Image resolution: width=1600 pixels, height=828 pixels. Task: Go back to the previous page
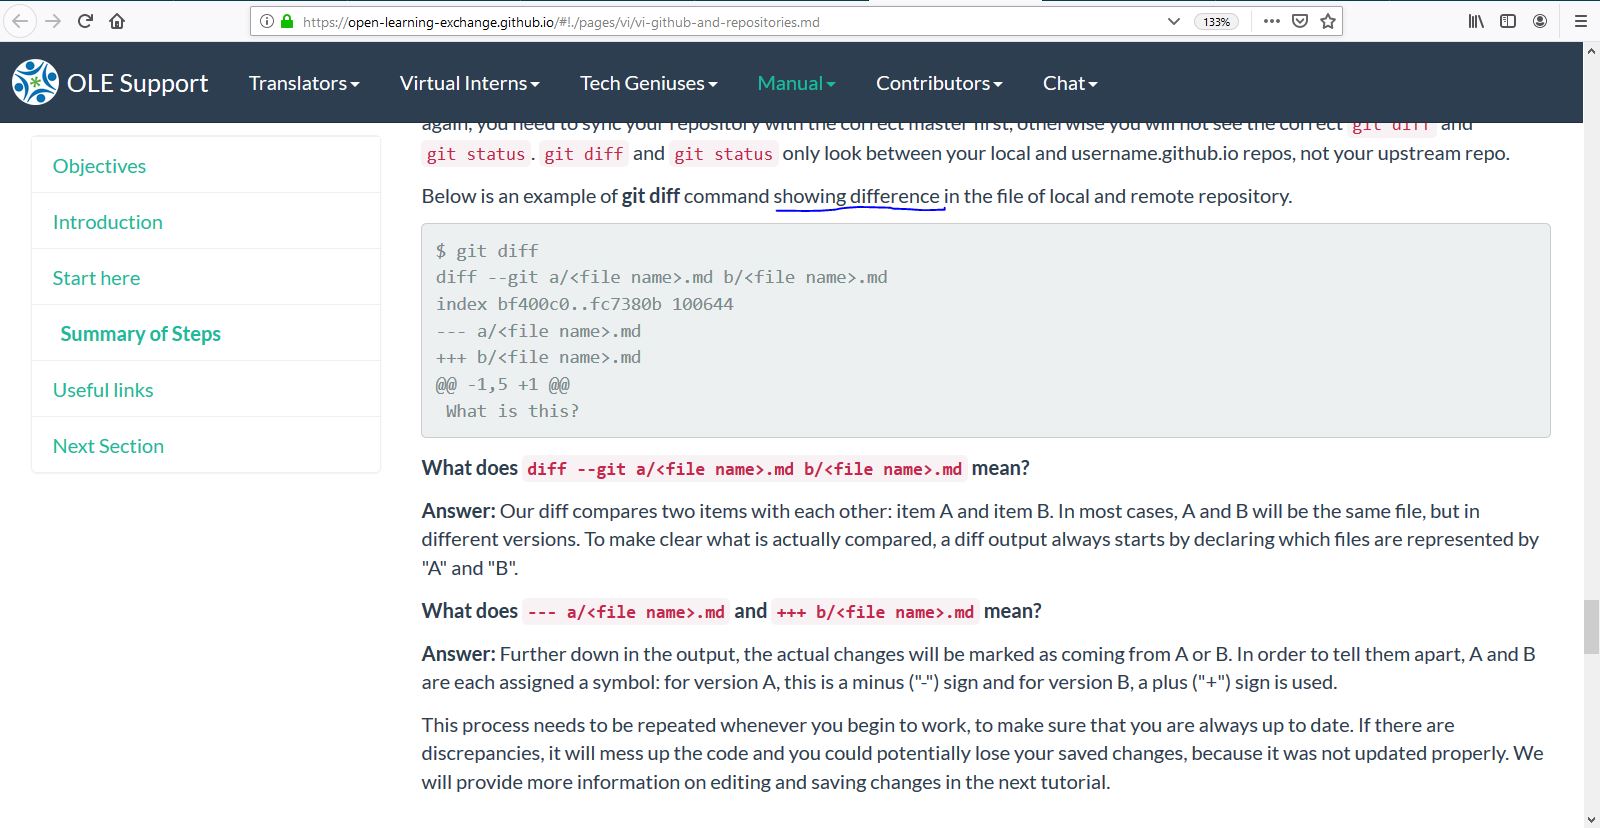(19, 21)
